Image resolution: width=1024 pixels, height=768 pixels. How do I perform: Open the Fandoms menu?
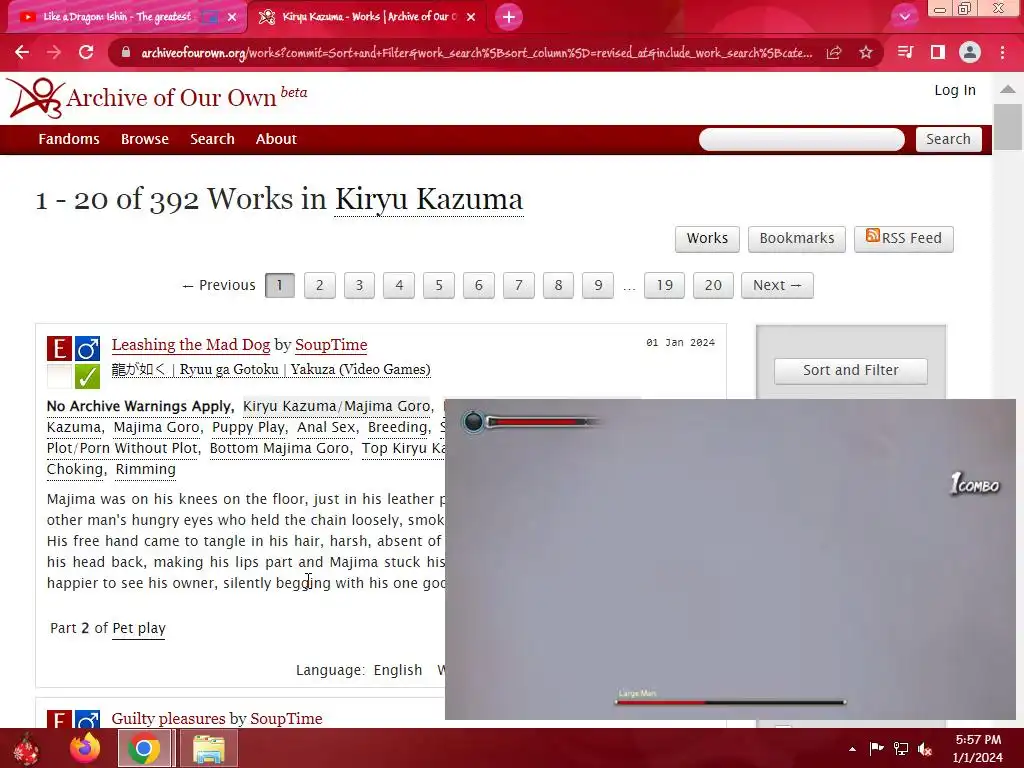click(x=69, y=139)
